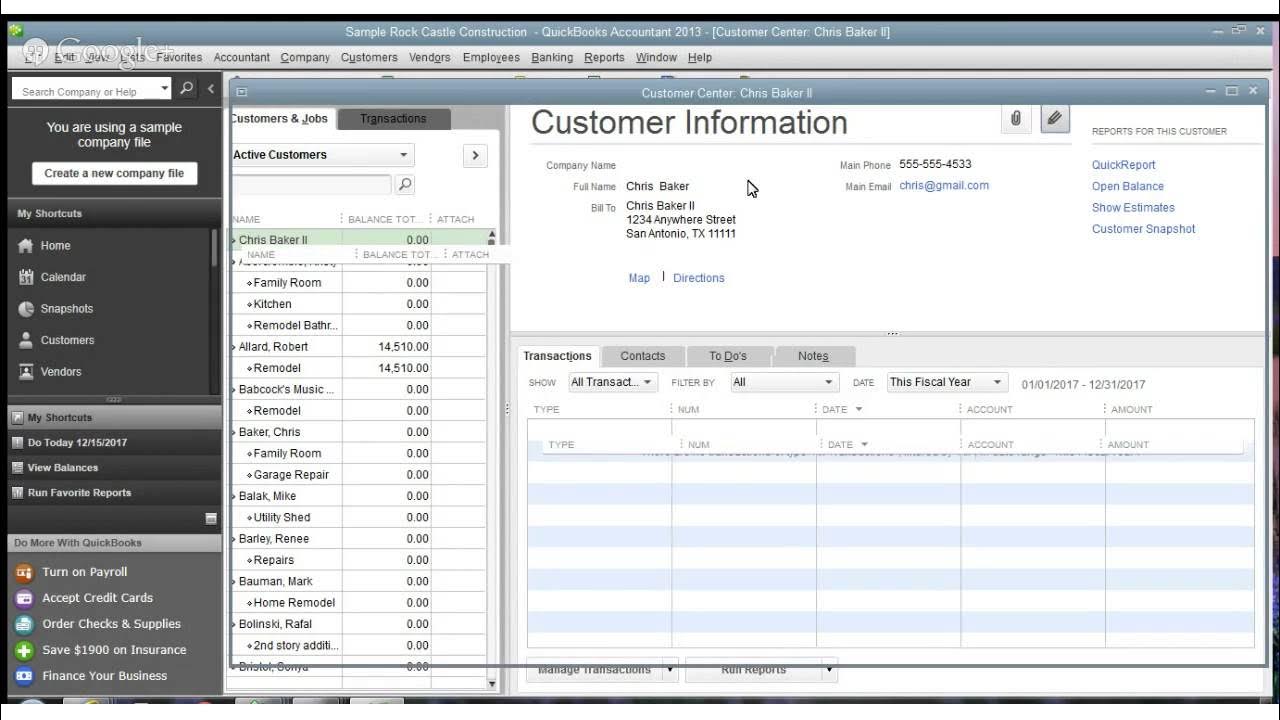Click chris@gmail.com email link
The height and width of the screenshot is (720, 1280).
click(944, 185)
